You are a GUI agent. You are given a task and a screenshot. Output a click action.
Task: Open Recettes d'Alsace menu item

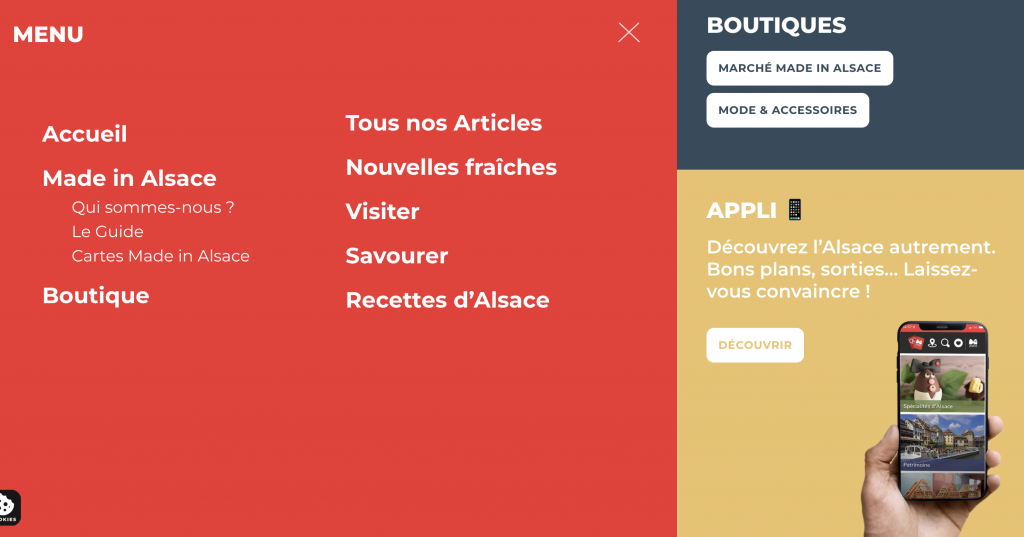447,300
